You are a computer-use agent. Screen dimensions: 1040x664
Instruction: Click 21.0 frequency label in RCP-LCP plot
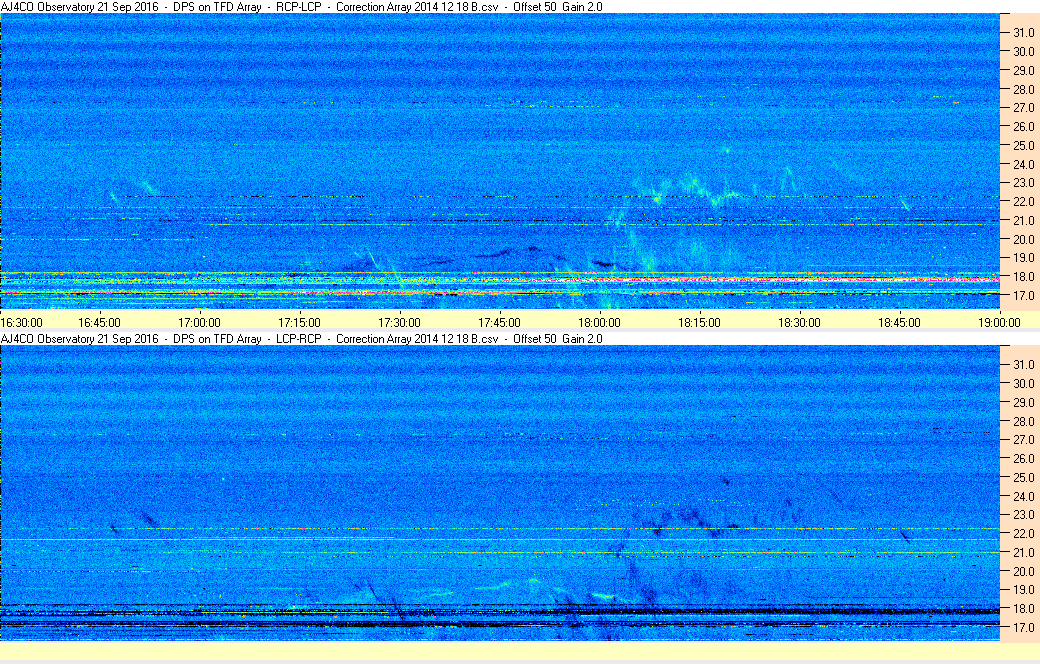point(1023,220)
